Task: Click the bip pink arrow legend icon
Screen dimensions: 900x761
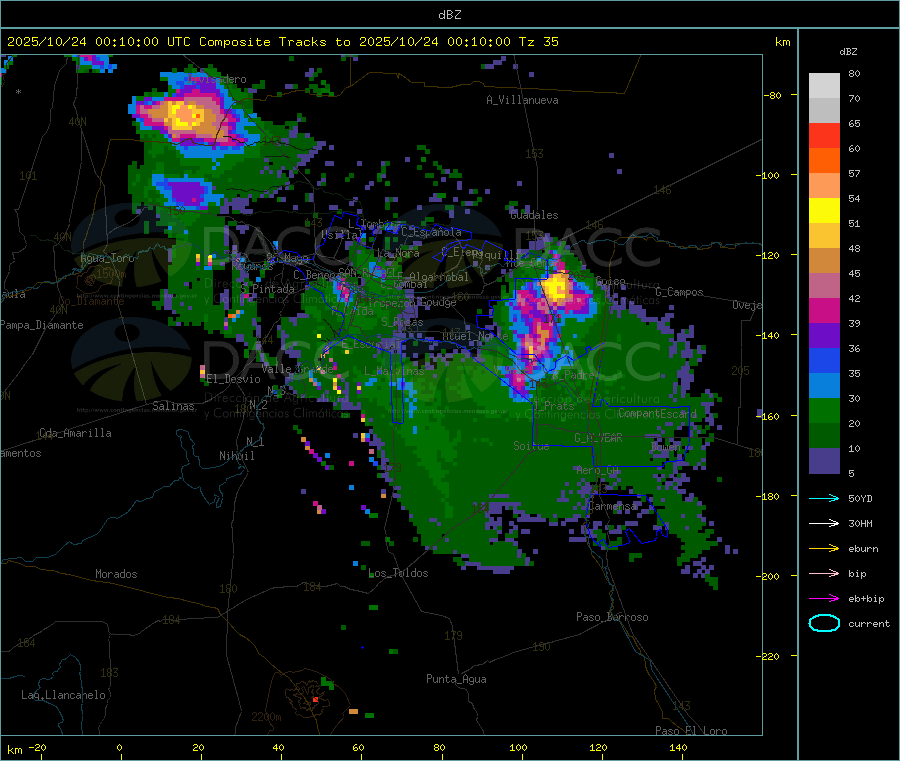Action: (x=824, y=573)
